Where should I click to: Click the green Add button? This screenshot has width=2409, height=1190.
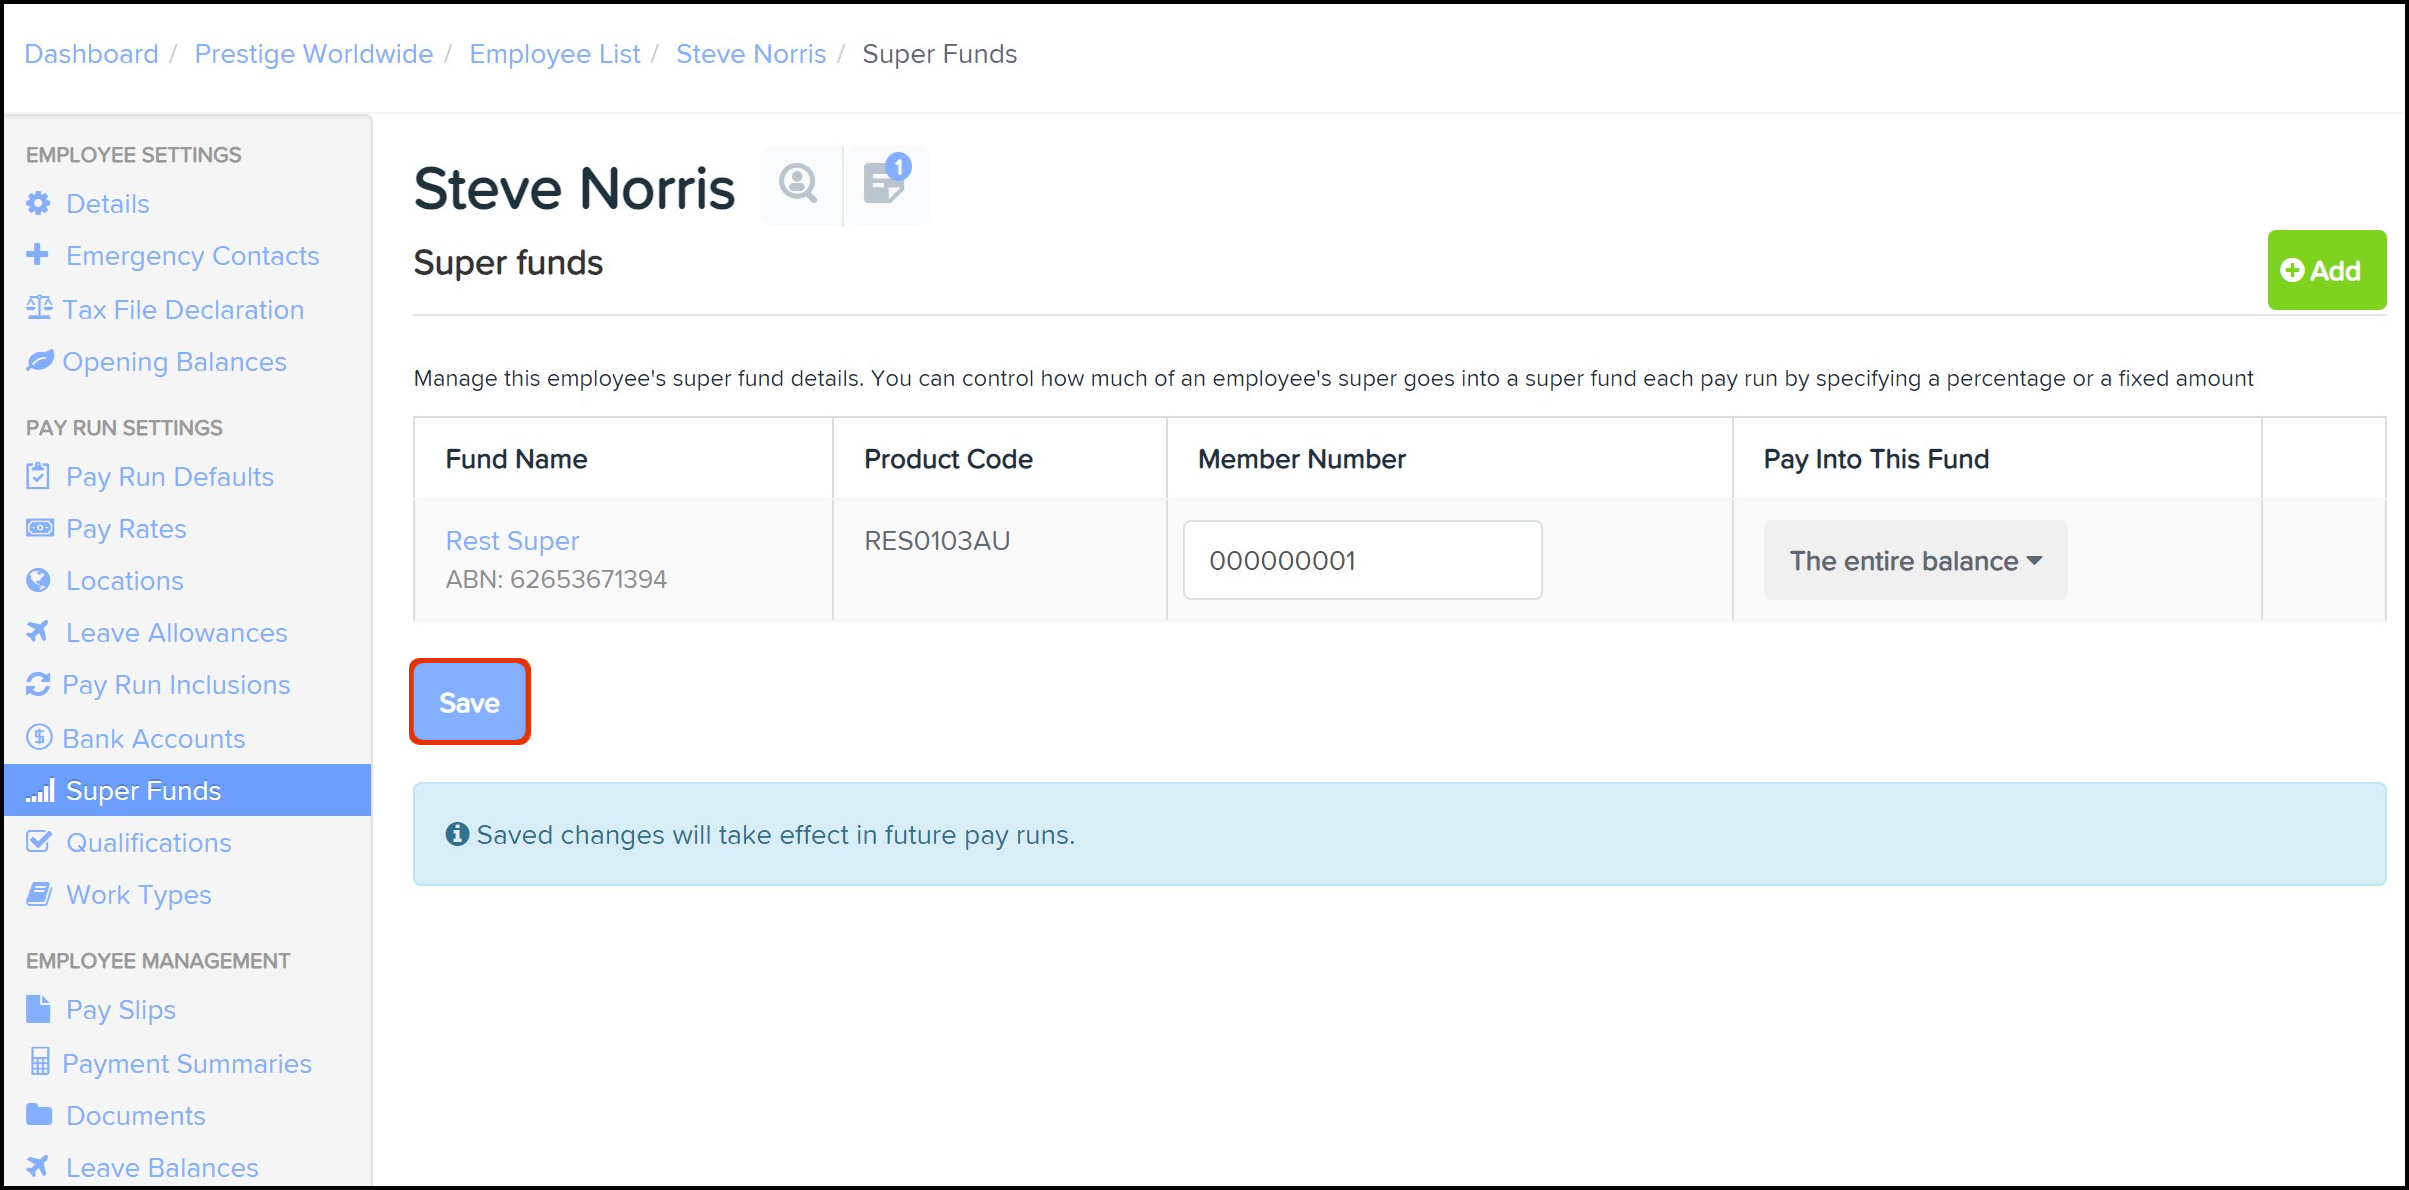pyautogui.click(x=2325, y=271)
